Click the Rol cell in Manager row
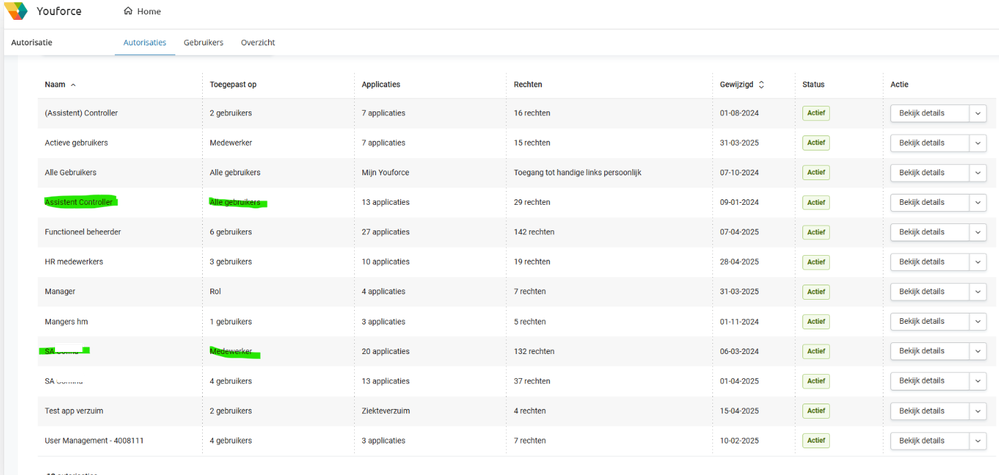 tap(215, 292)
